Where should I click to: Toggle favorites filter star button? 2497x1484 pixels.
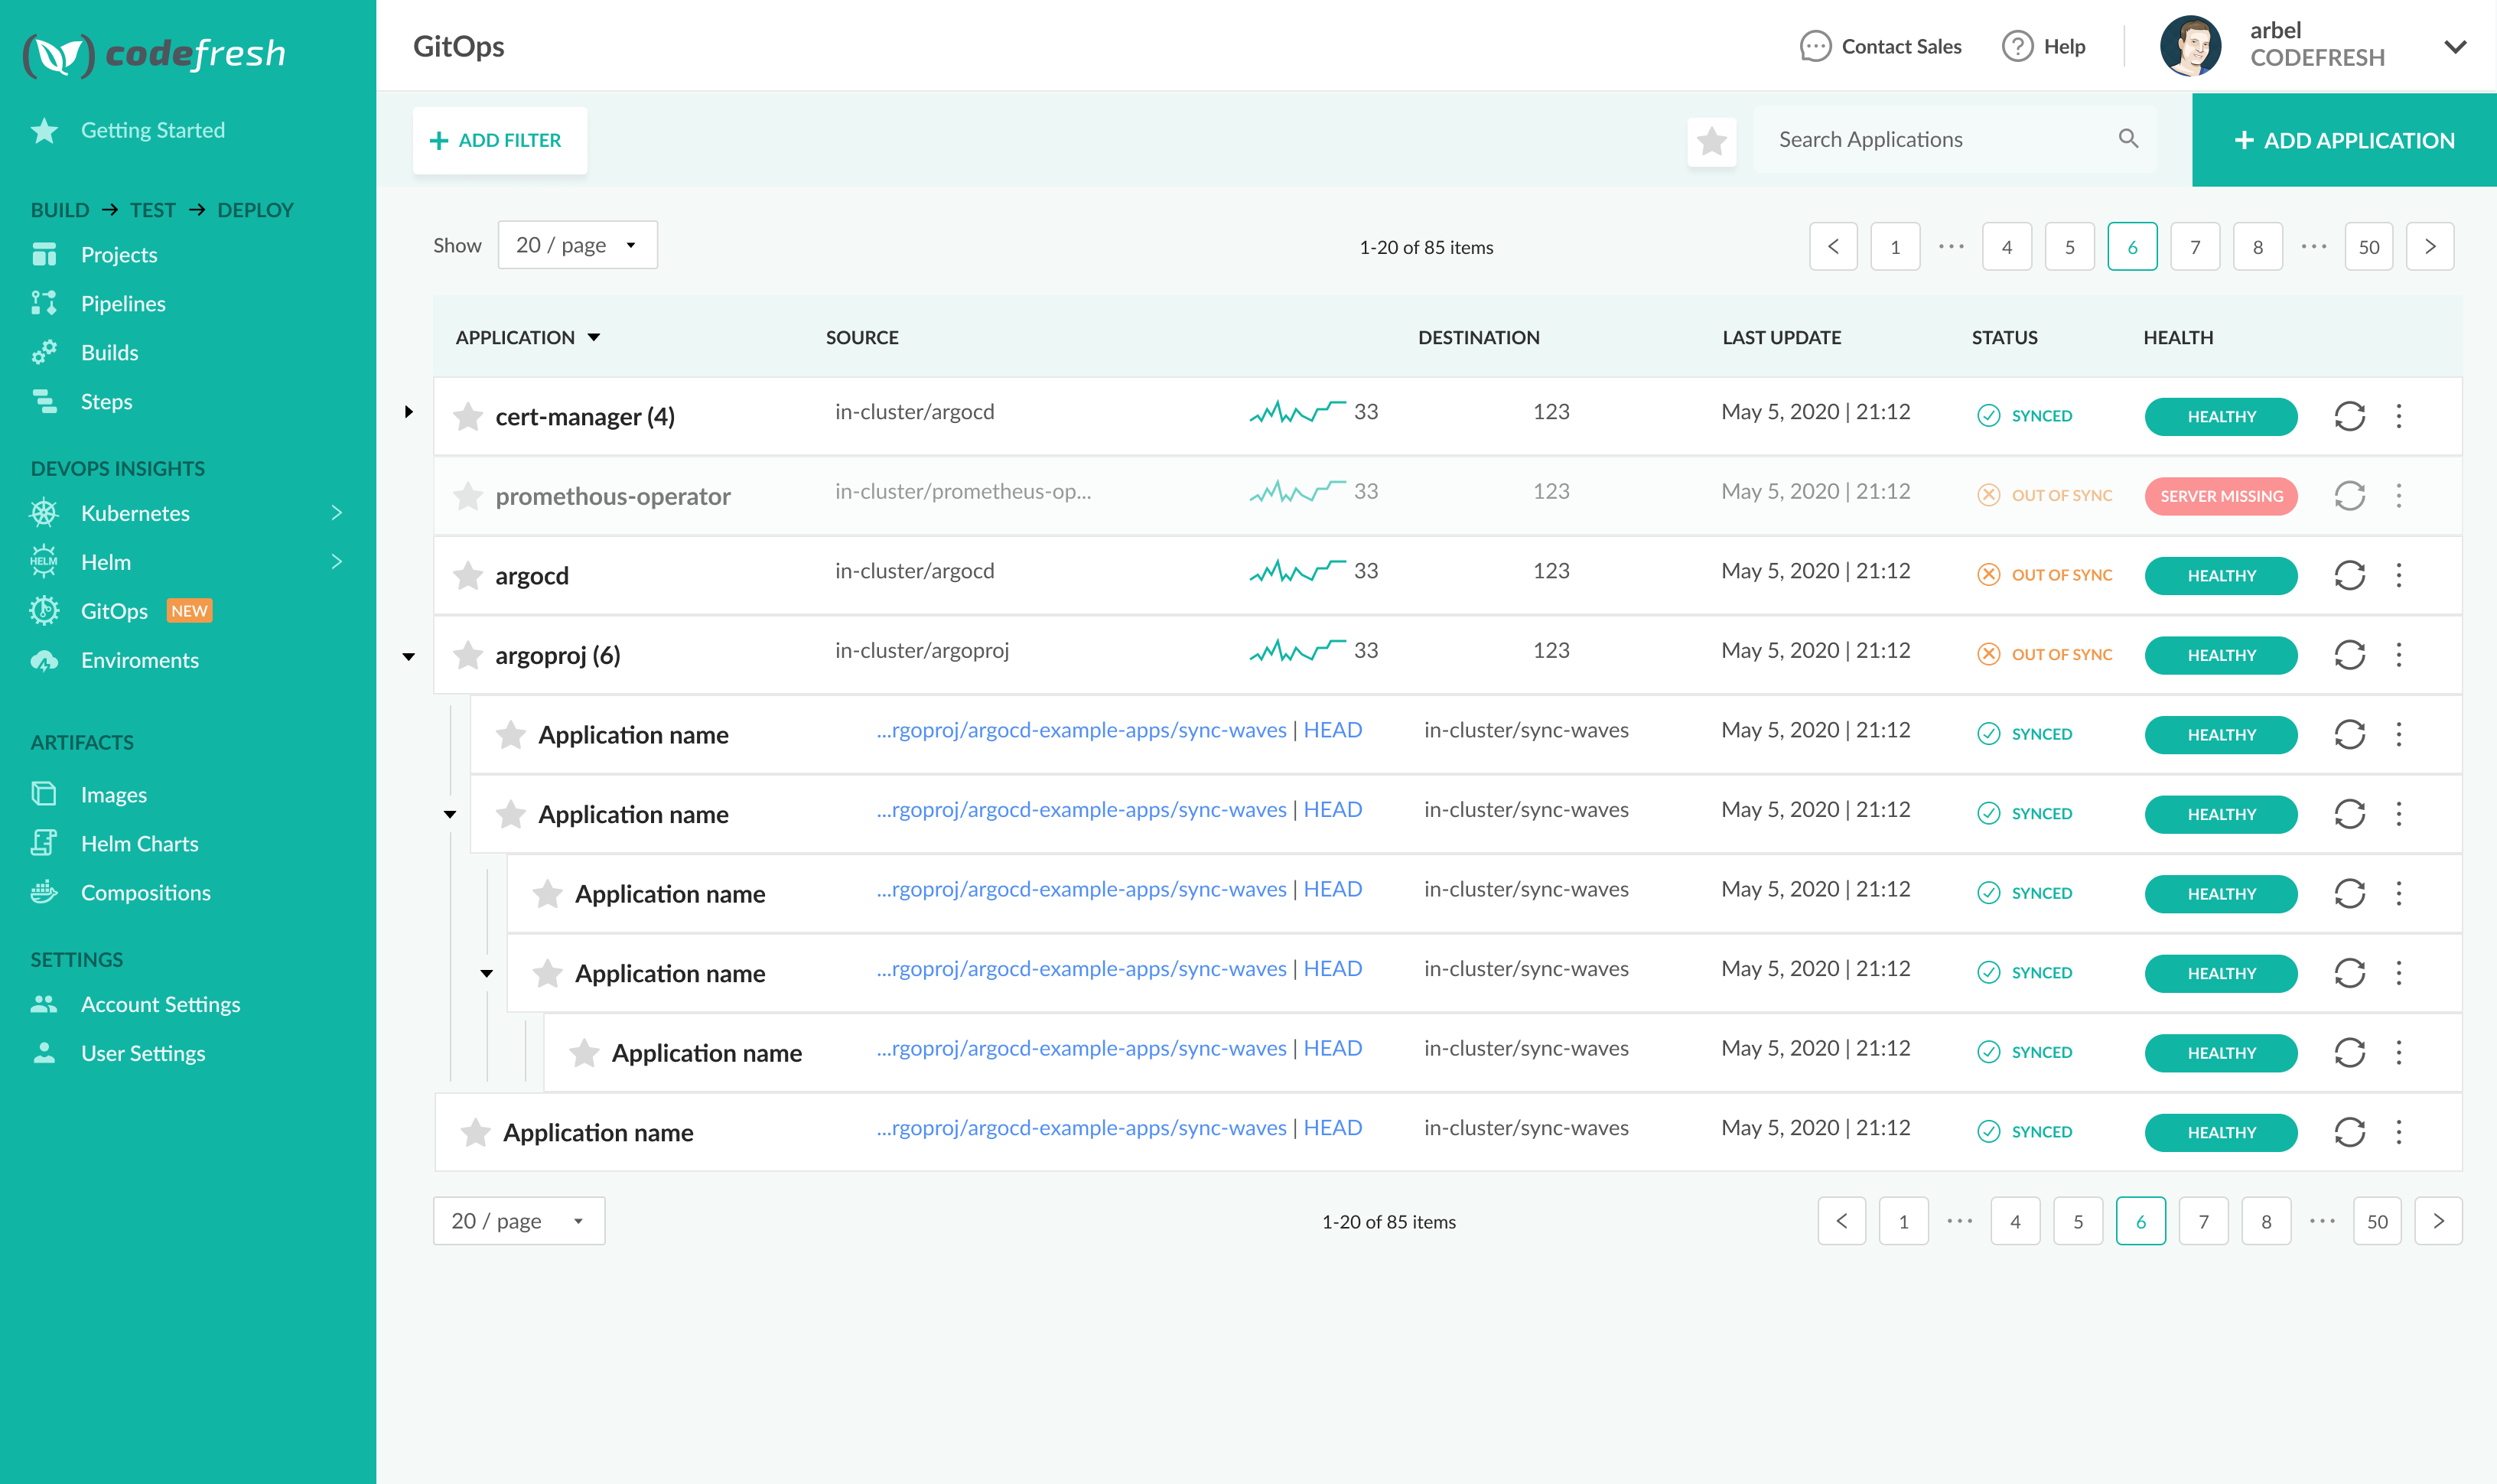(1711, 141)
